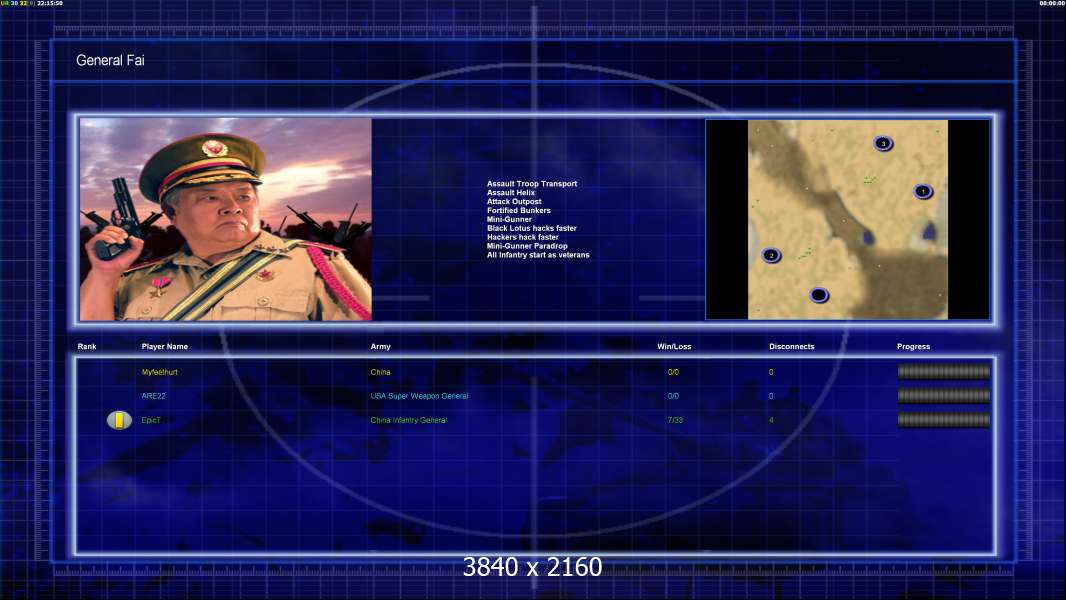Click the Win/Loss column header

[674, 347]
